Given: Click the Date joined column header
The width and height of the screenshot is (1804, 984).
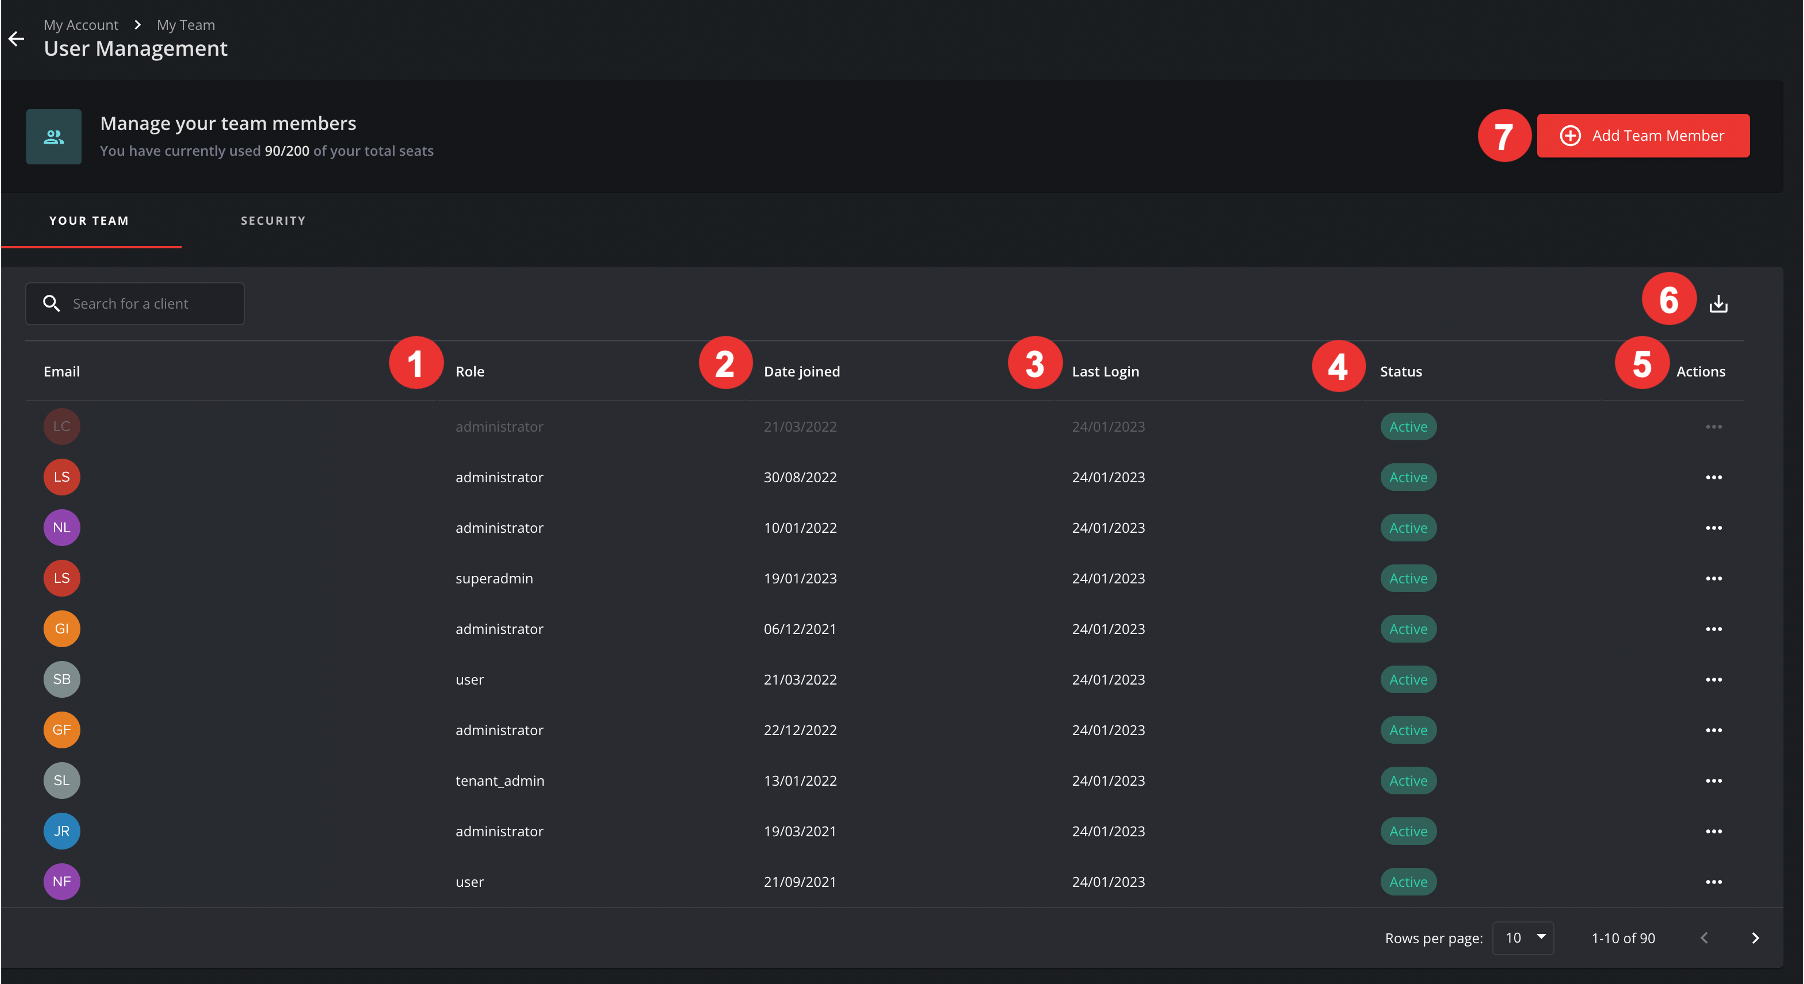Looking at the screenshot, I should 801,372.
